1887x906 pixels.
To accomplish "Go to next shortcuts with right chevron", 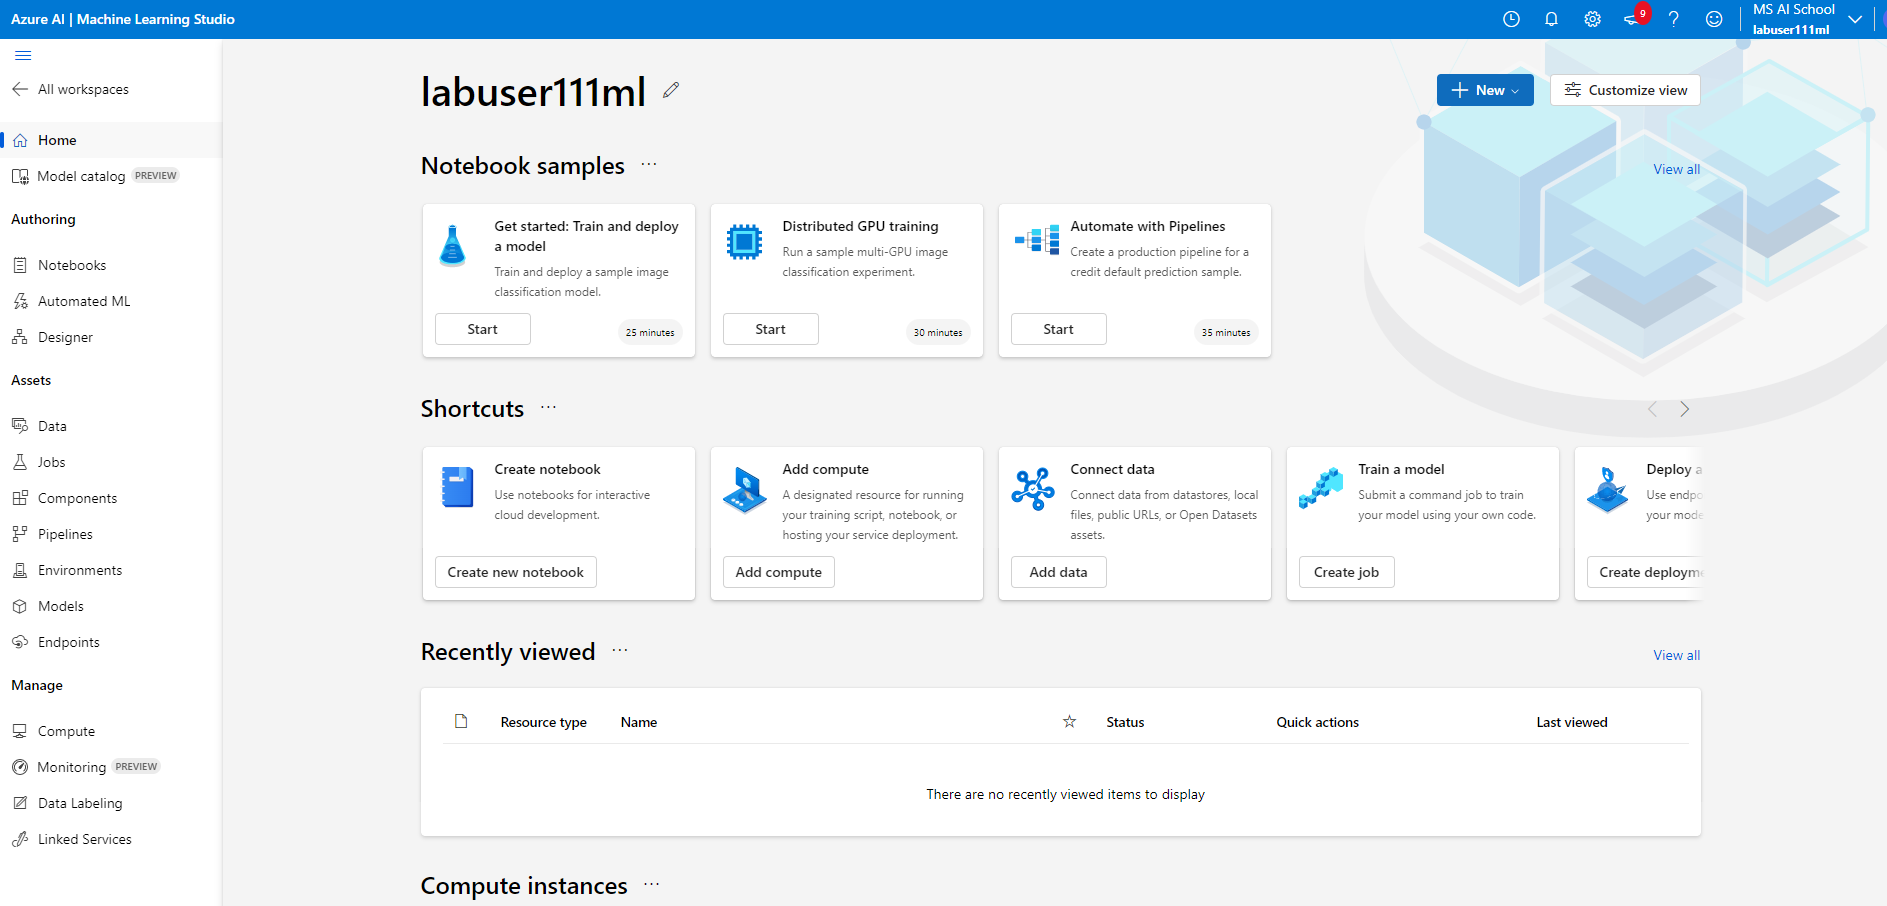I will tap(1685, 409).
